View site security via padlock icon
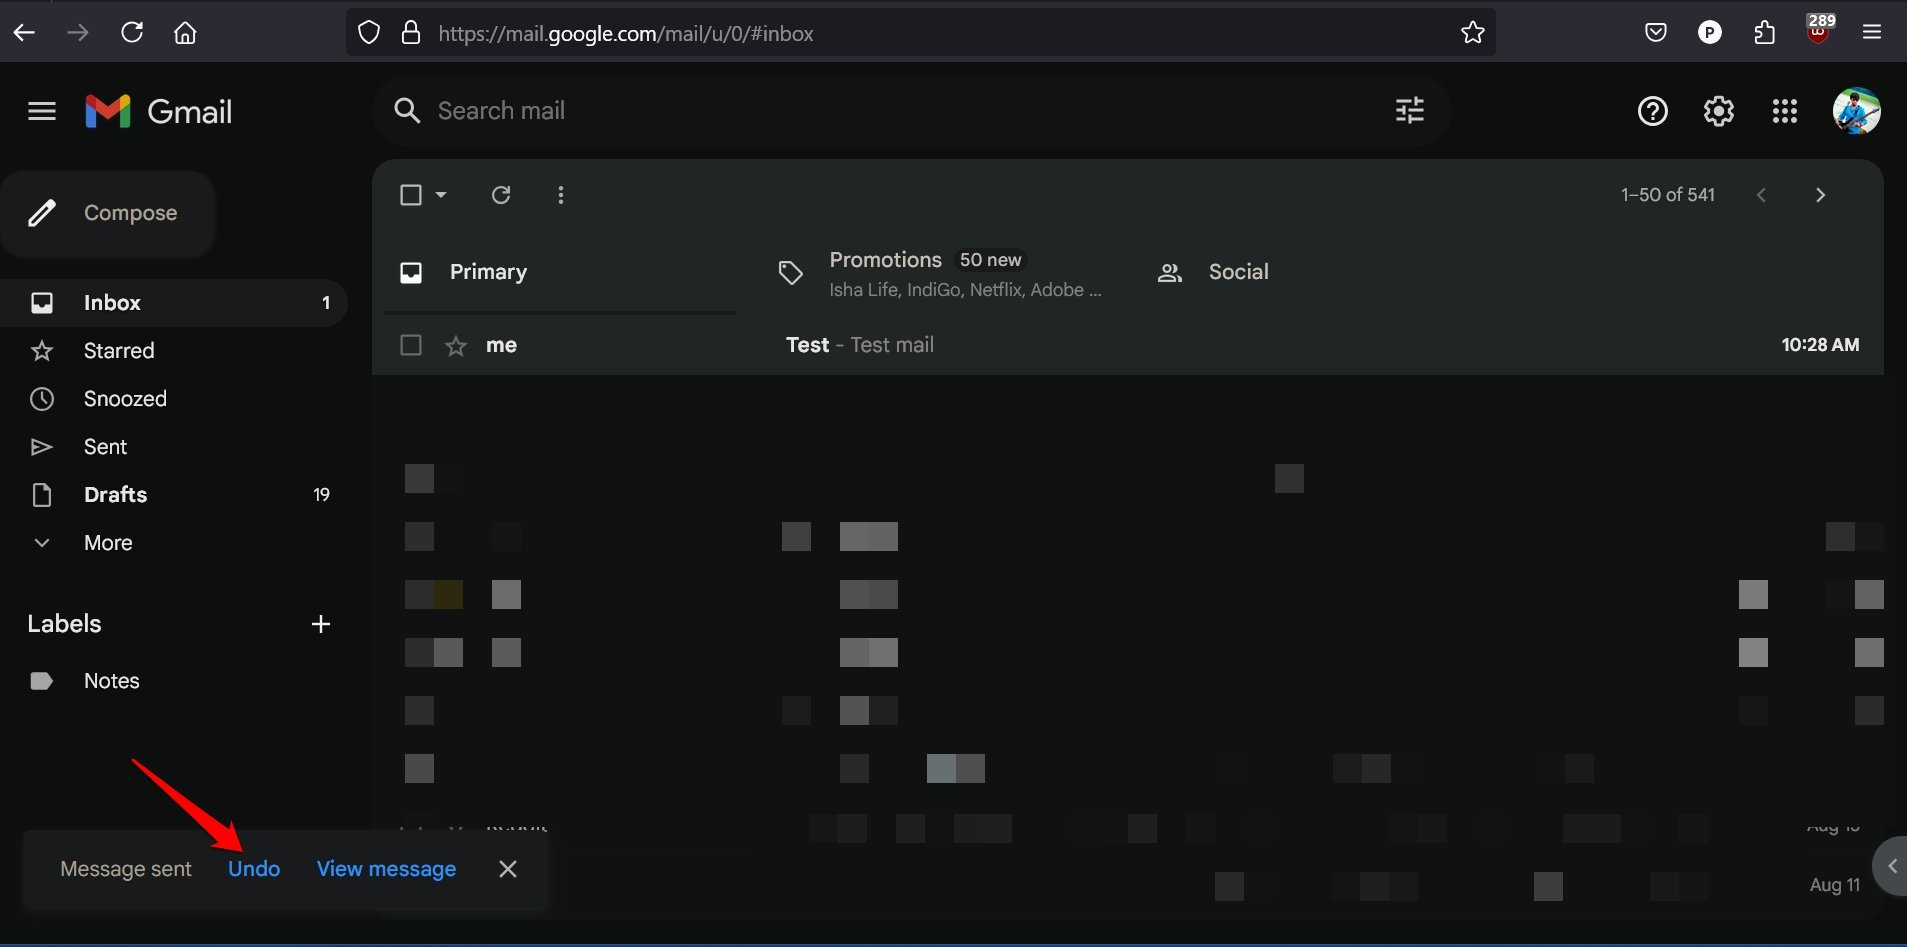This screenshot has height=947, width=1907. (411, 33)
